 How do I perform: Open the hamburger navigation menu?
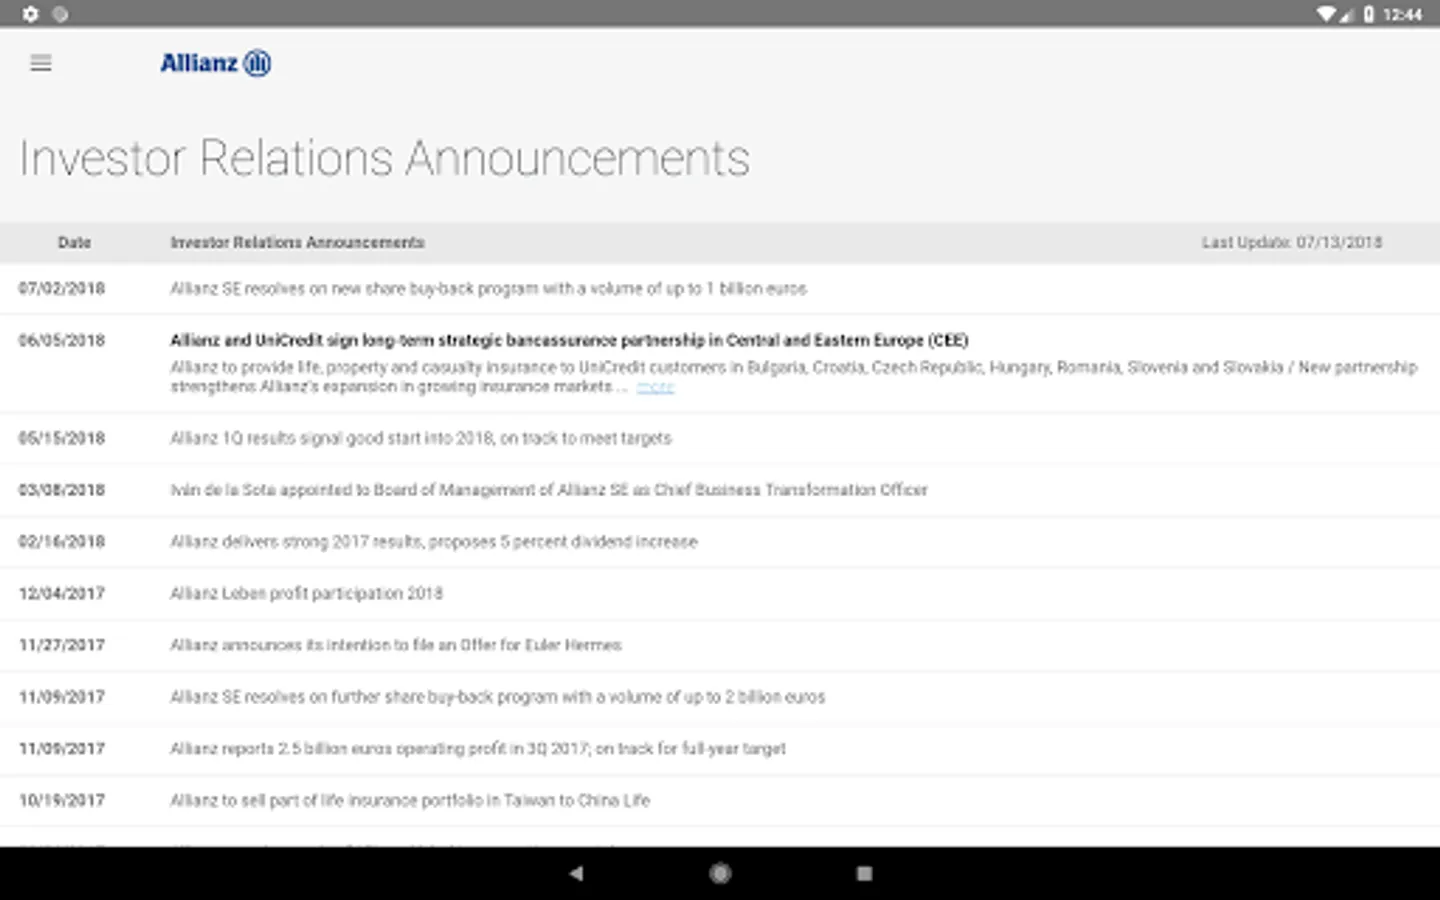point(41,63)
